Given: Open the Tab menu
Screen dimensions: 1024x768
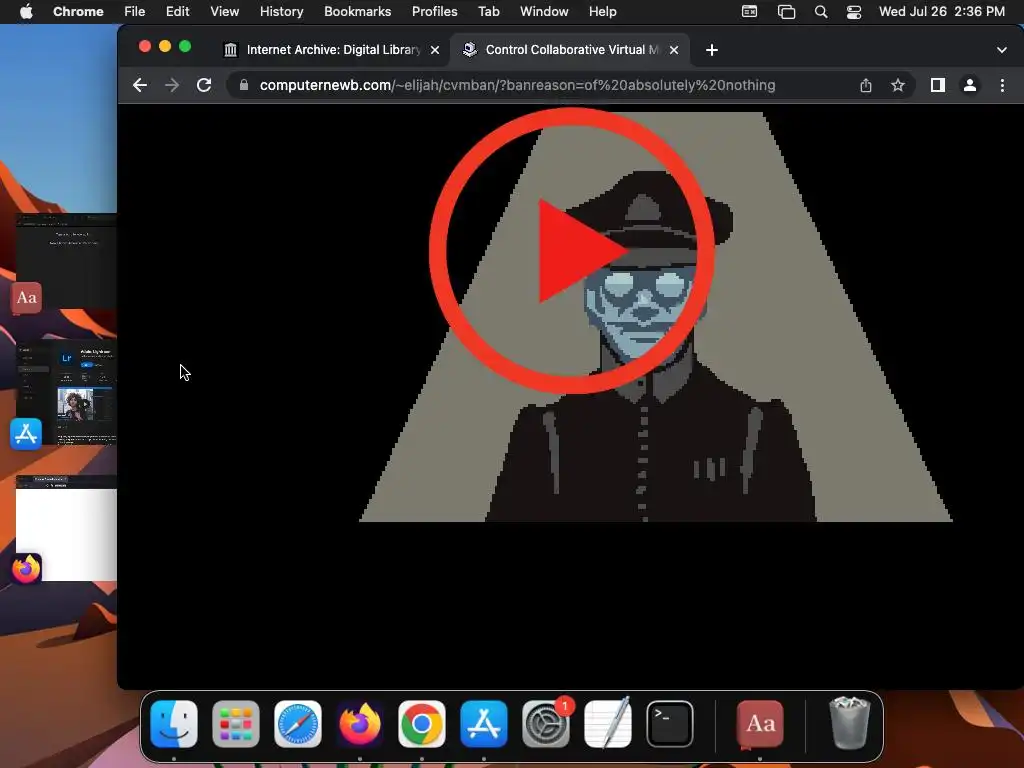Looking at the screenshot, I should click(x=488, y=12).
